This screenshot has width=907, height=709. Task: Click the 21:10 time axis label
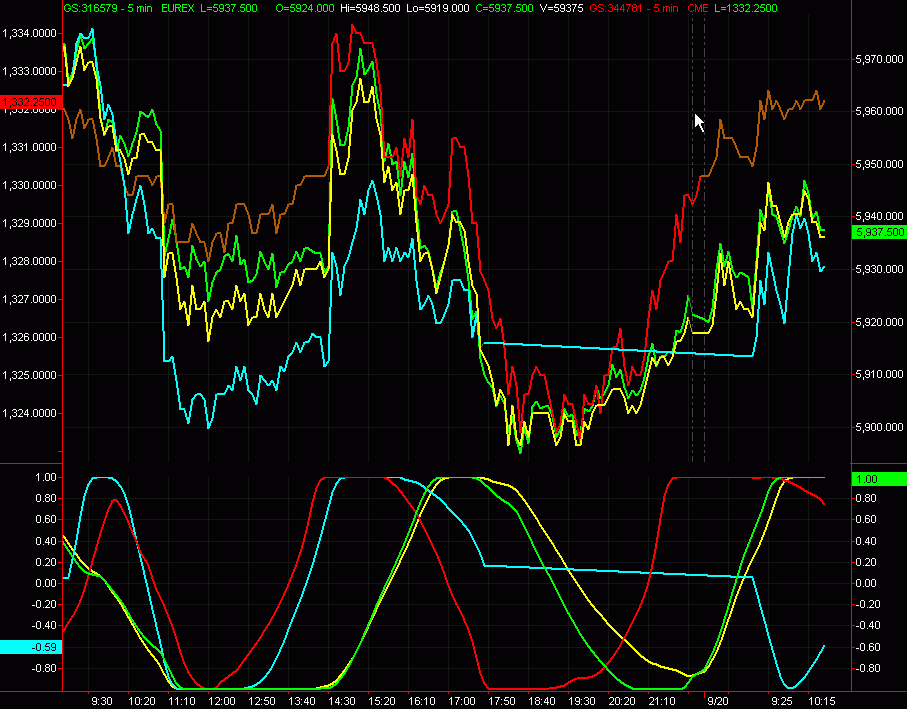point(662,701)
